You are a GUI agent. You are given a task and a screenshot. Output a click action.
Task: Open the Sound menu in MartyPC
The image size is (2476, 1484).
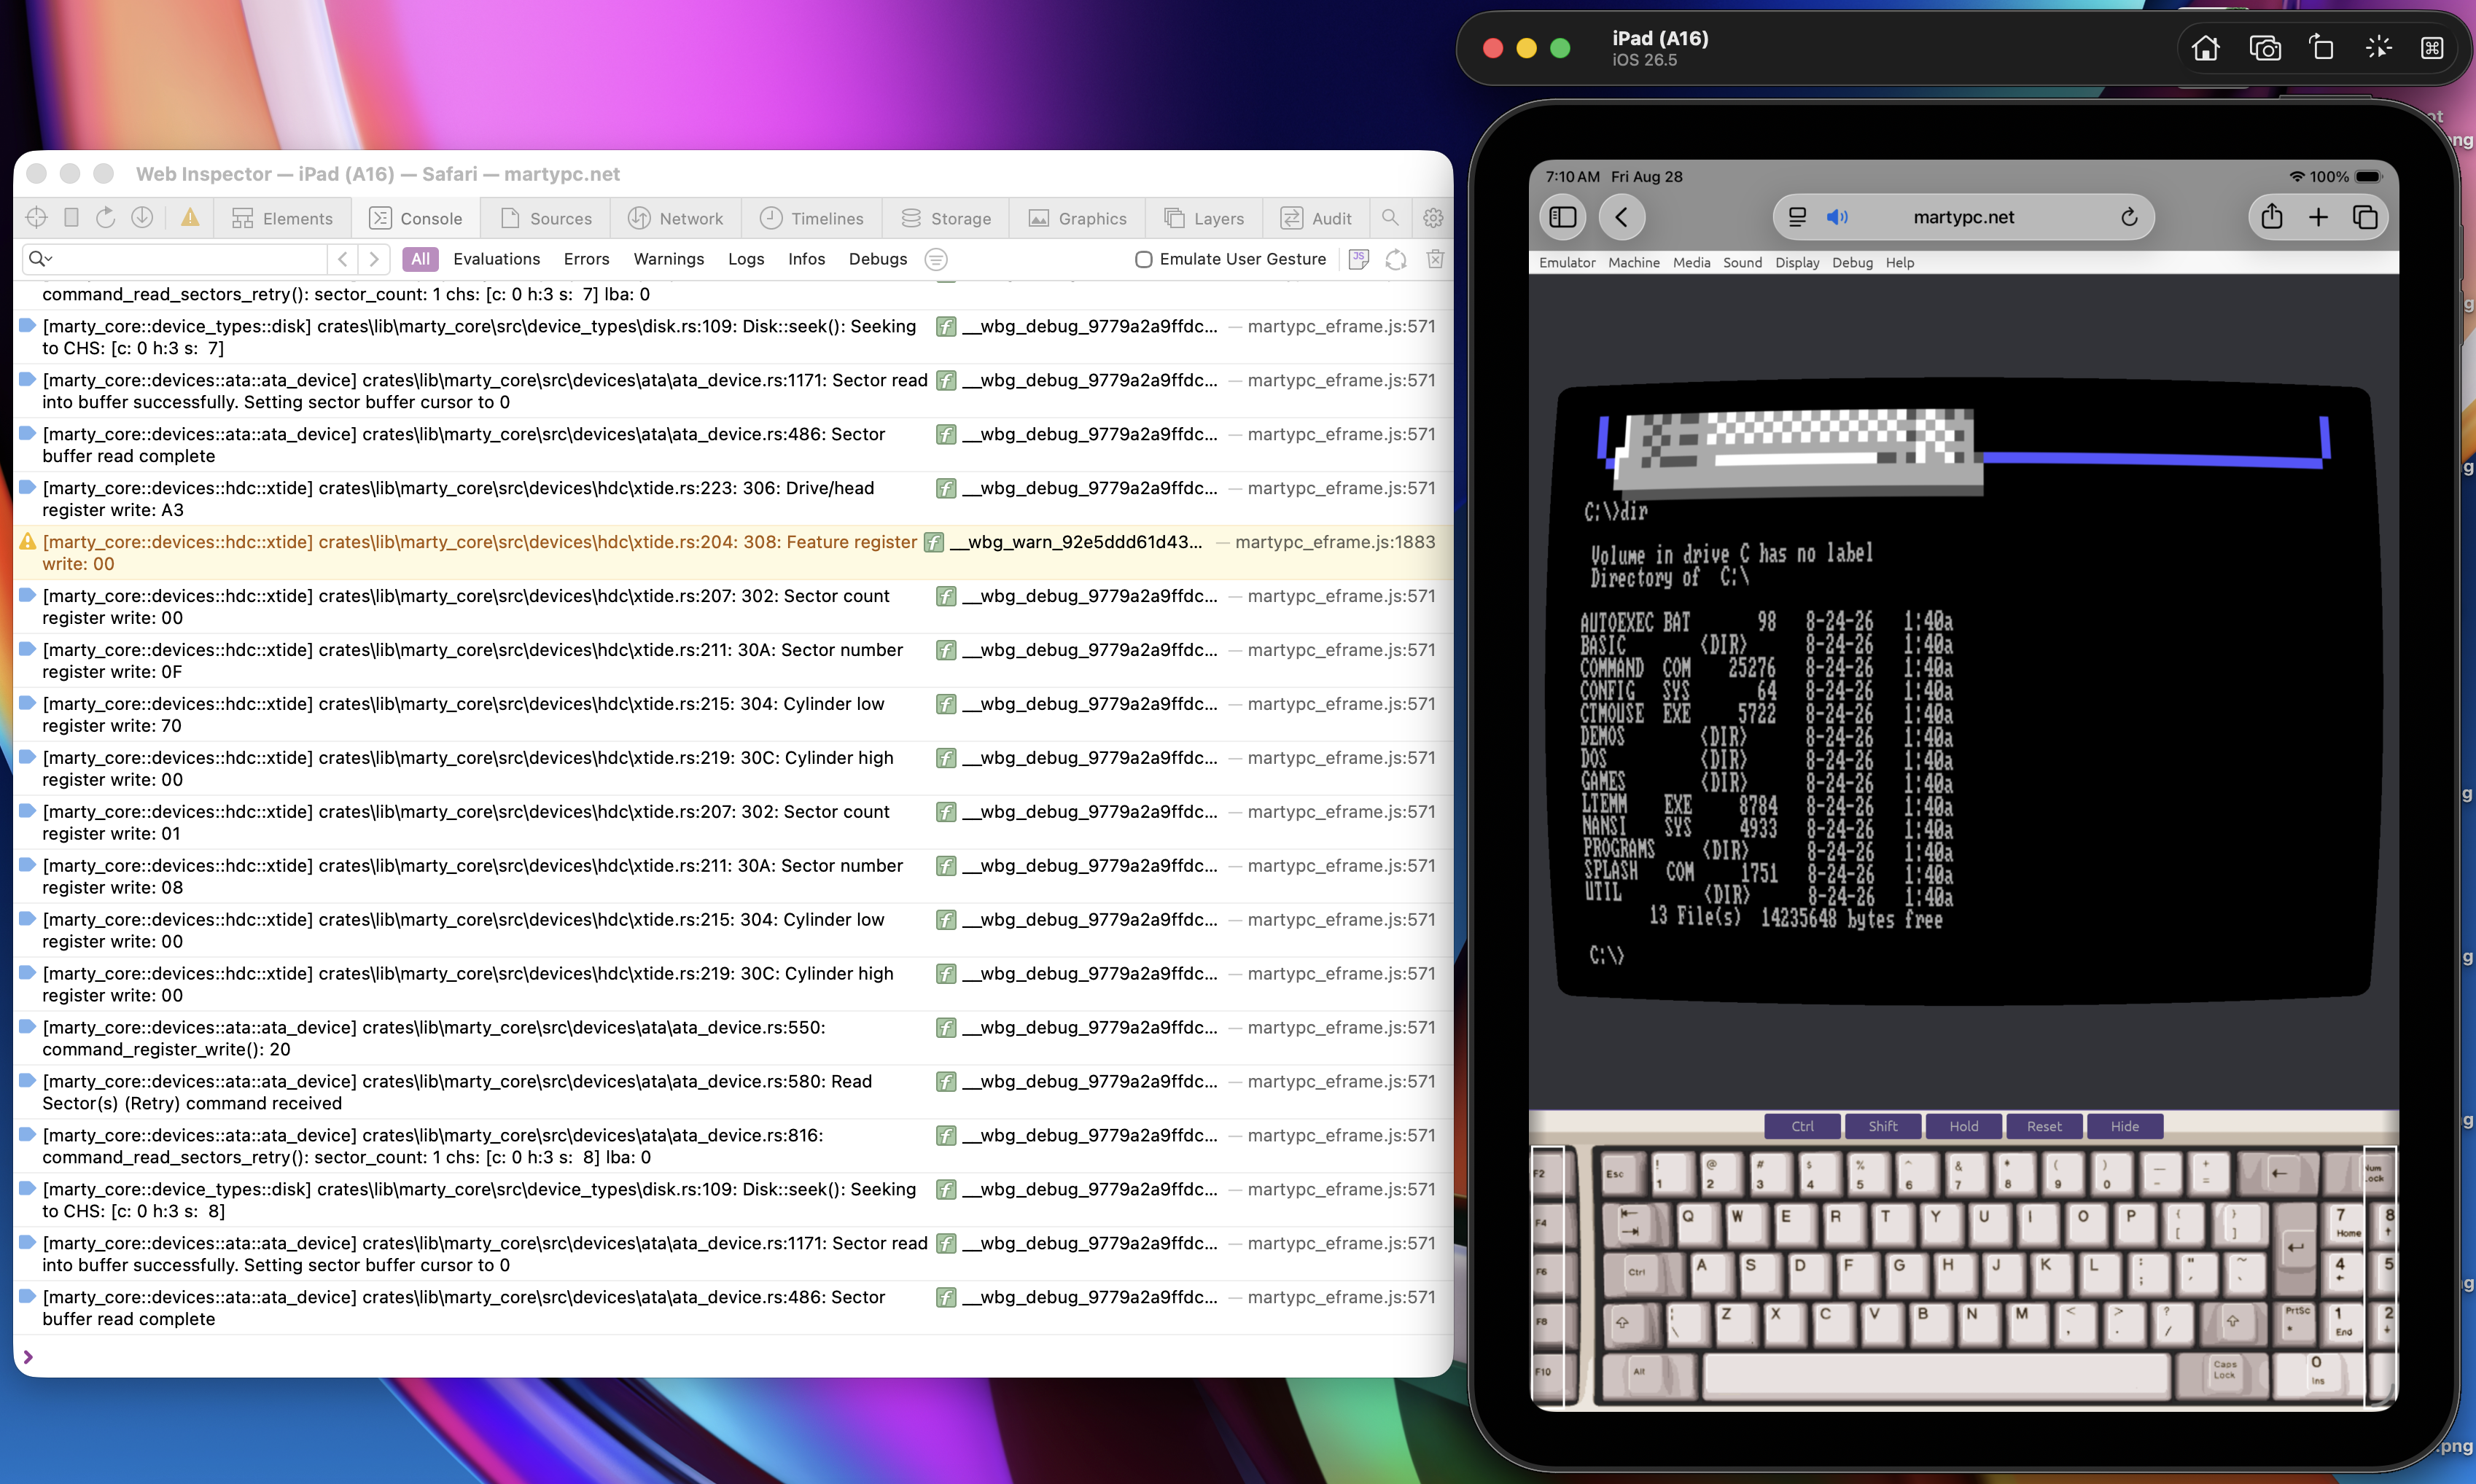pos(1742,262)
